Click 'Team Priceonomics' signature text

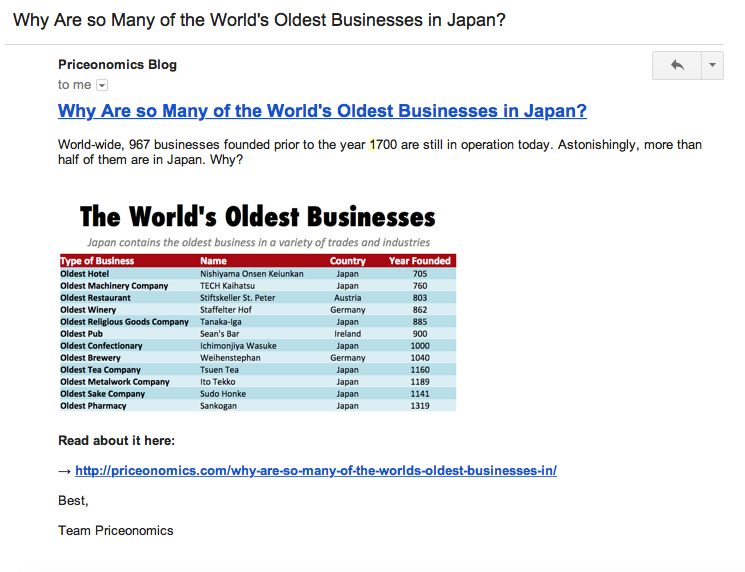[x=115, y=530]
